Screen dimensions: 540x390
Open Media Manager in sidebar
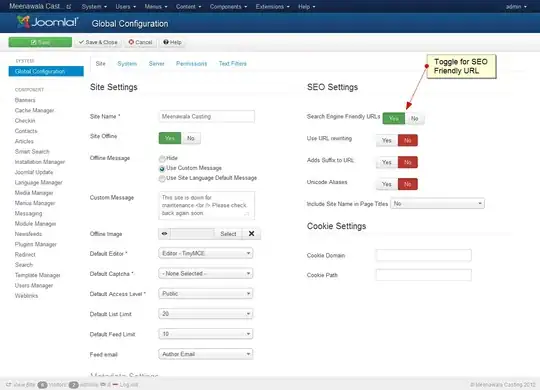point(34,193)
